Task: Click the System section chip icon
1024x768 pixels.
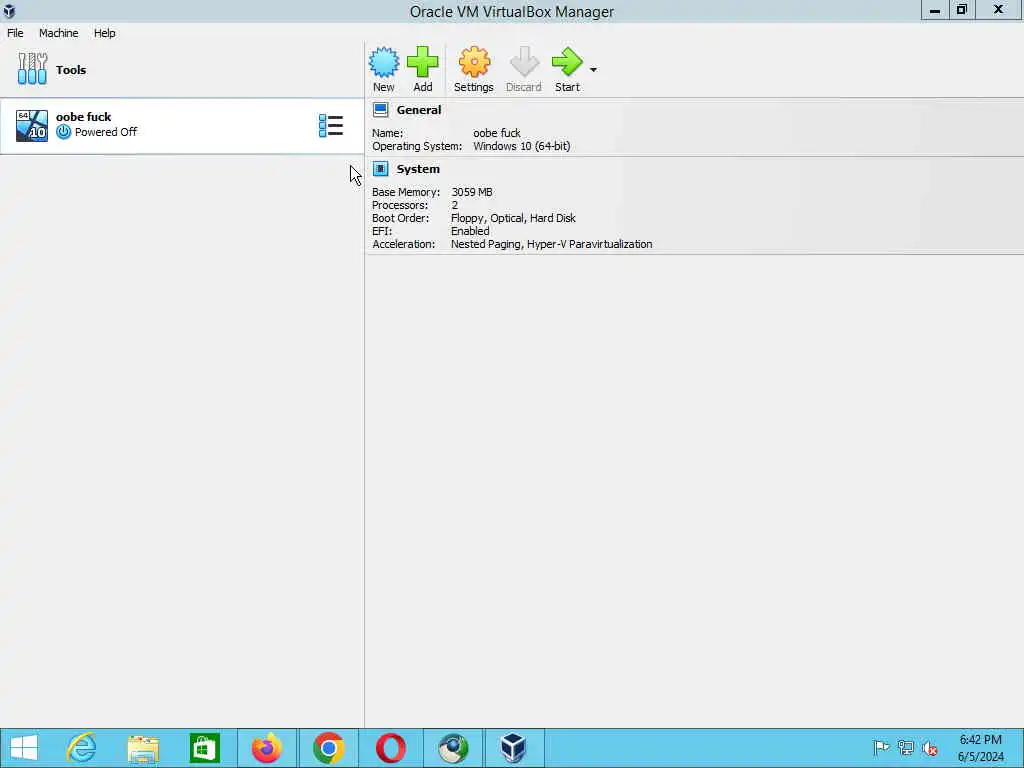Action: click(381, 169)
